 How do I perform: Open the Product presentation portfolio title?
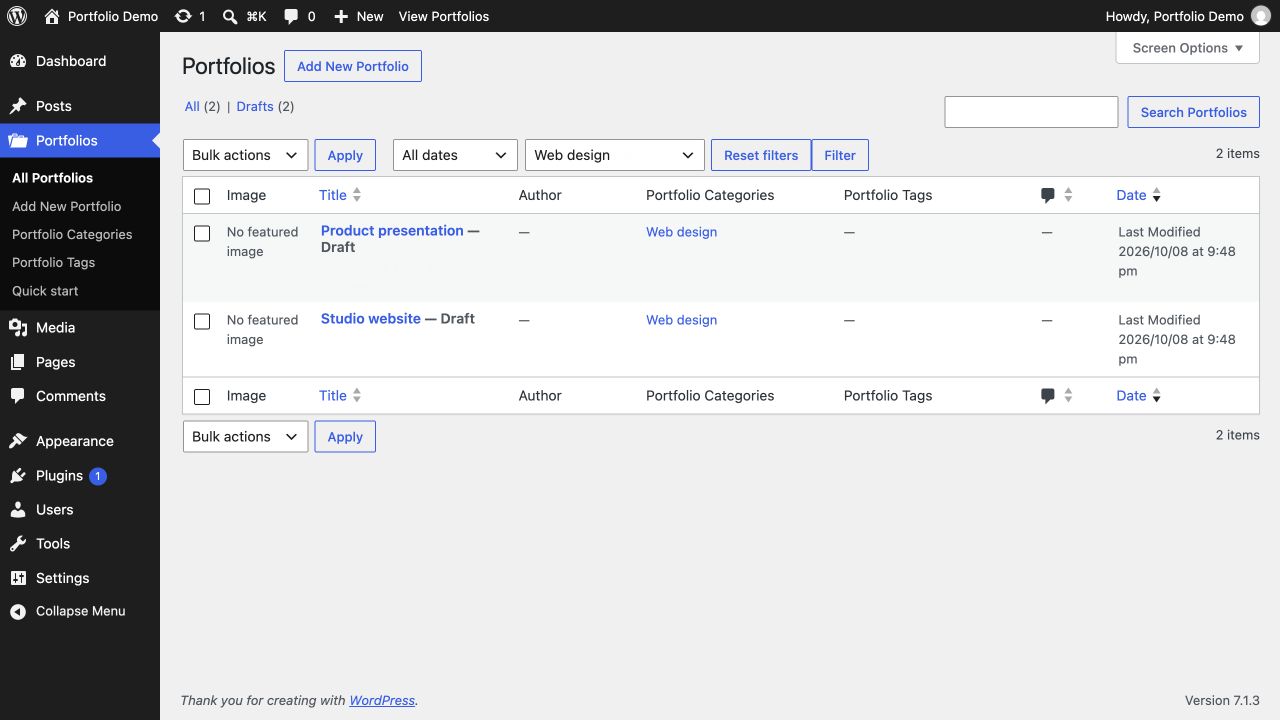click(392, 231)
